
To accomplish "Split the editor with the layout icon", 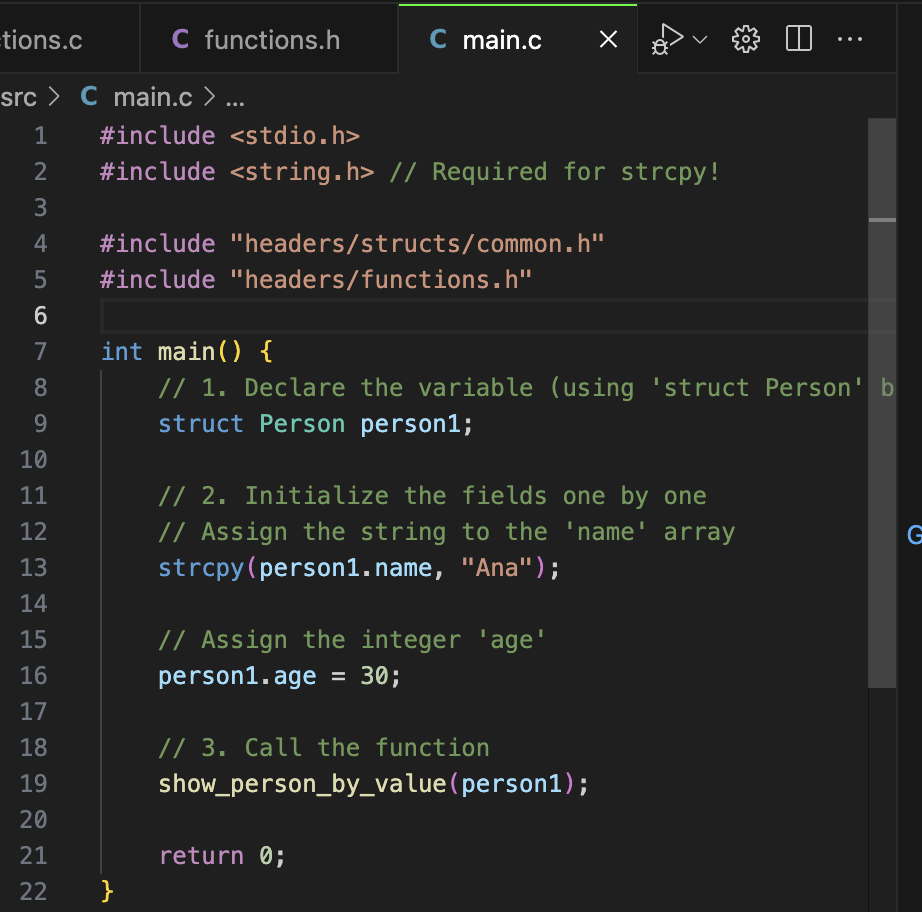I will tap(799, 40).
